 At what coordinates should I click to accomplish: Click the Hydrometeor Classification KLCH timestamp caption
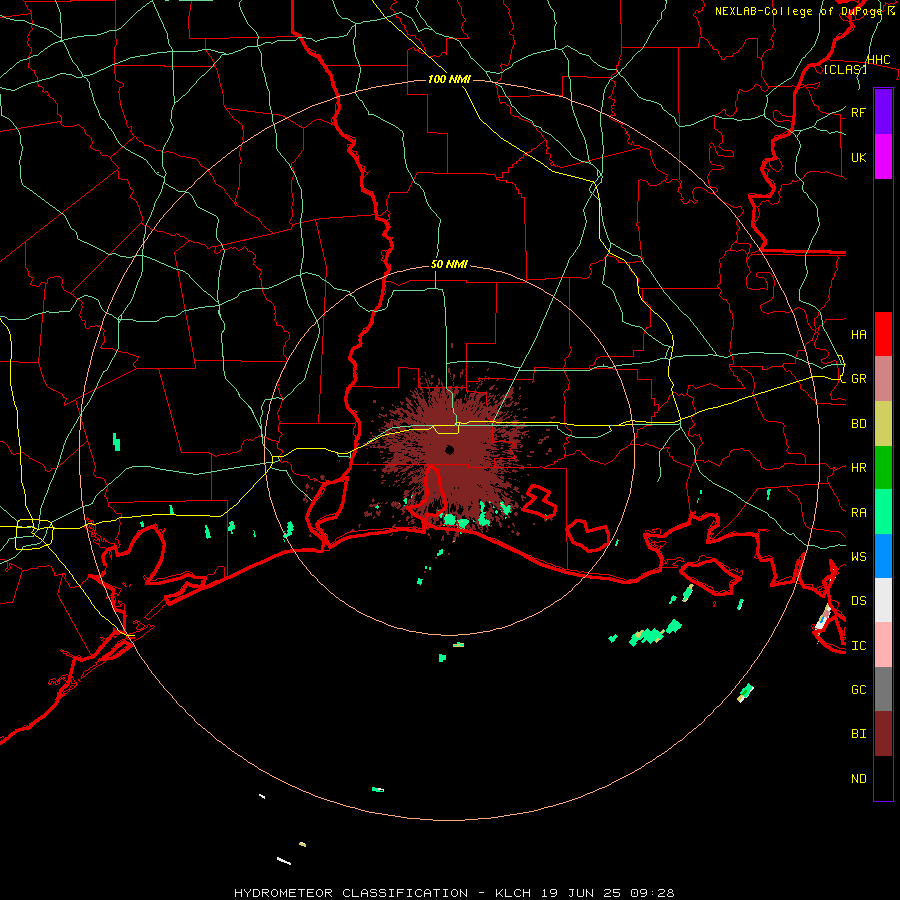pyautogui.click(x=454, y=893)
